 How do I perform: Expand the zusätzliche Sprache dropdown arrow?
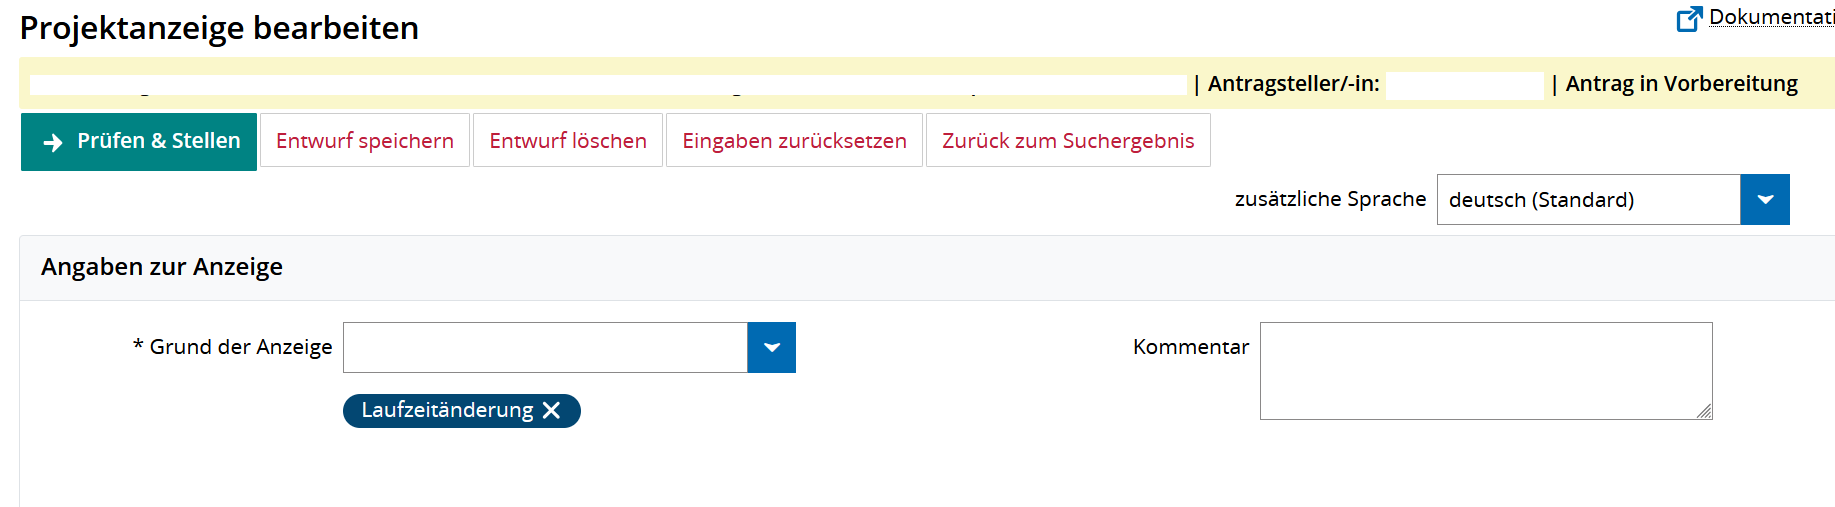pyautogui.click(x=1765, y=200)
